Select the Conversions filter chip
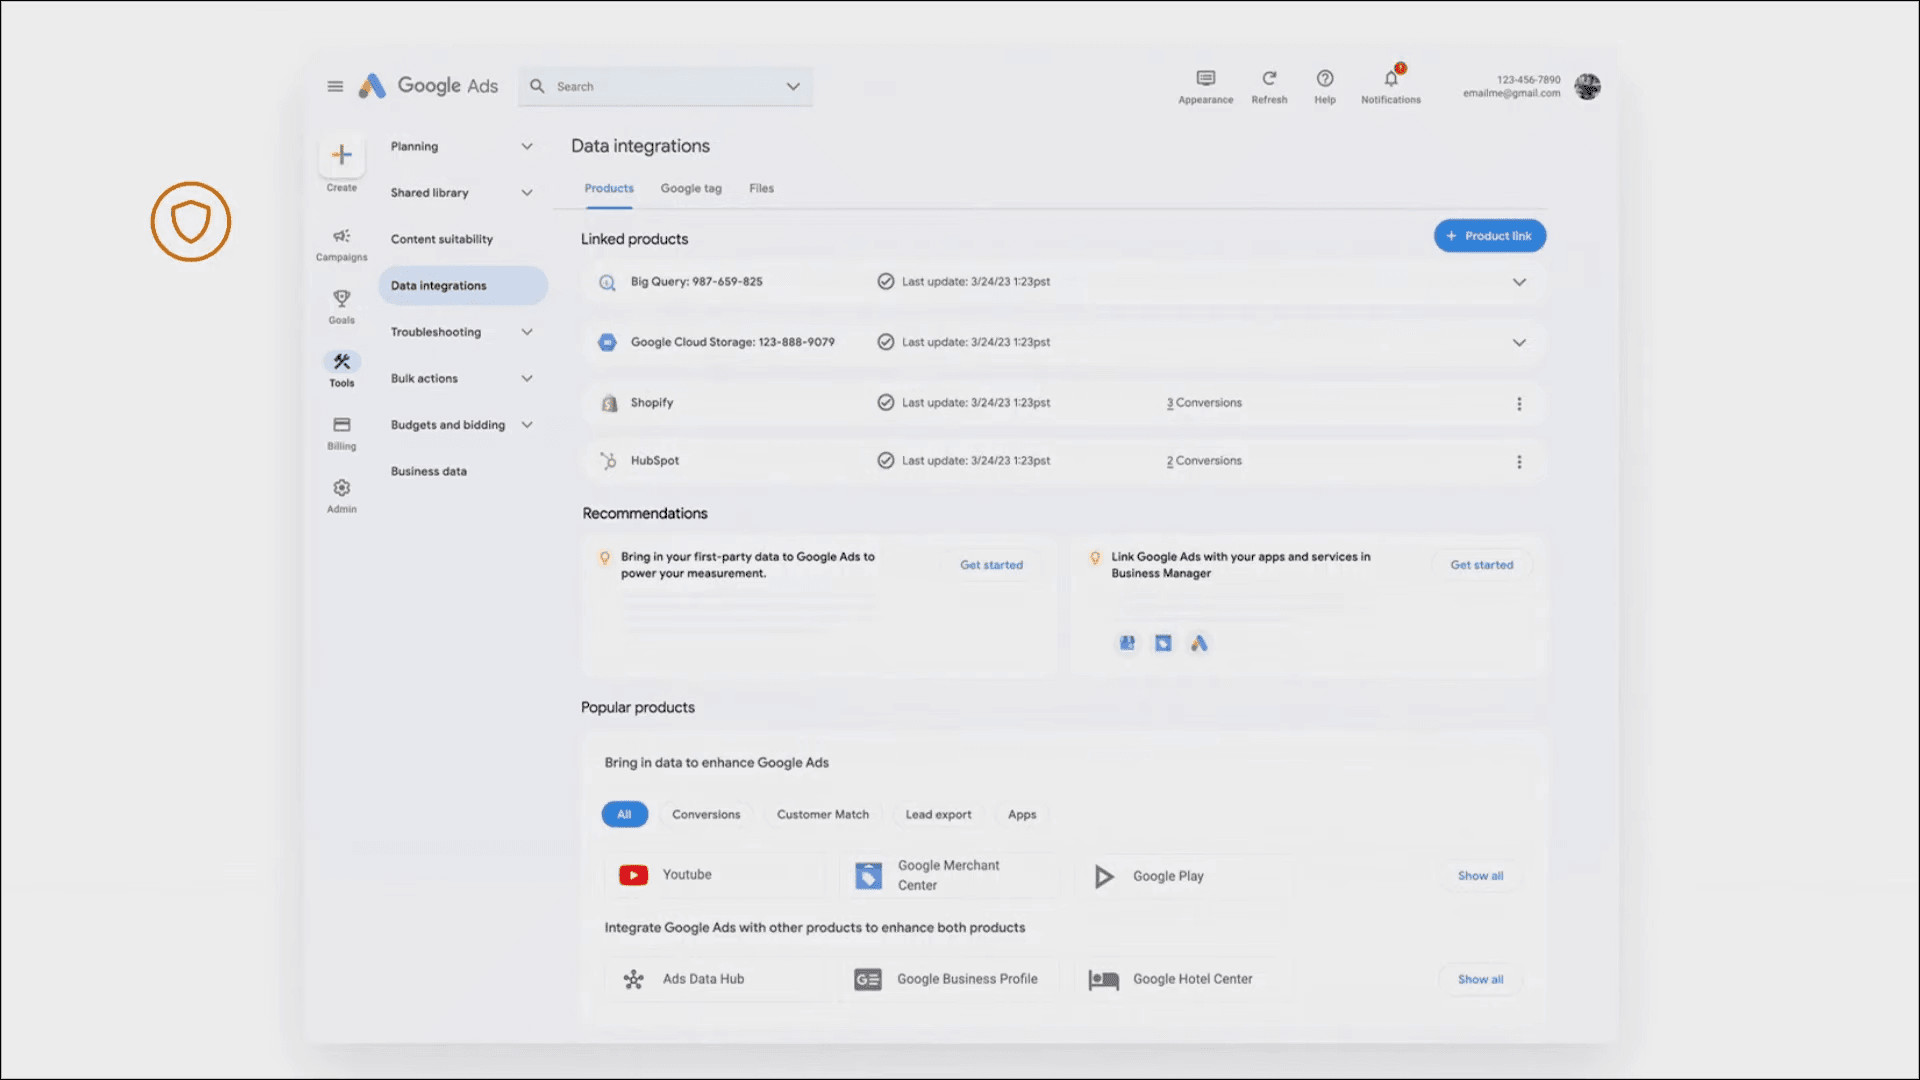This screenshot has width=1920, height=1080. click(706, 814)
